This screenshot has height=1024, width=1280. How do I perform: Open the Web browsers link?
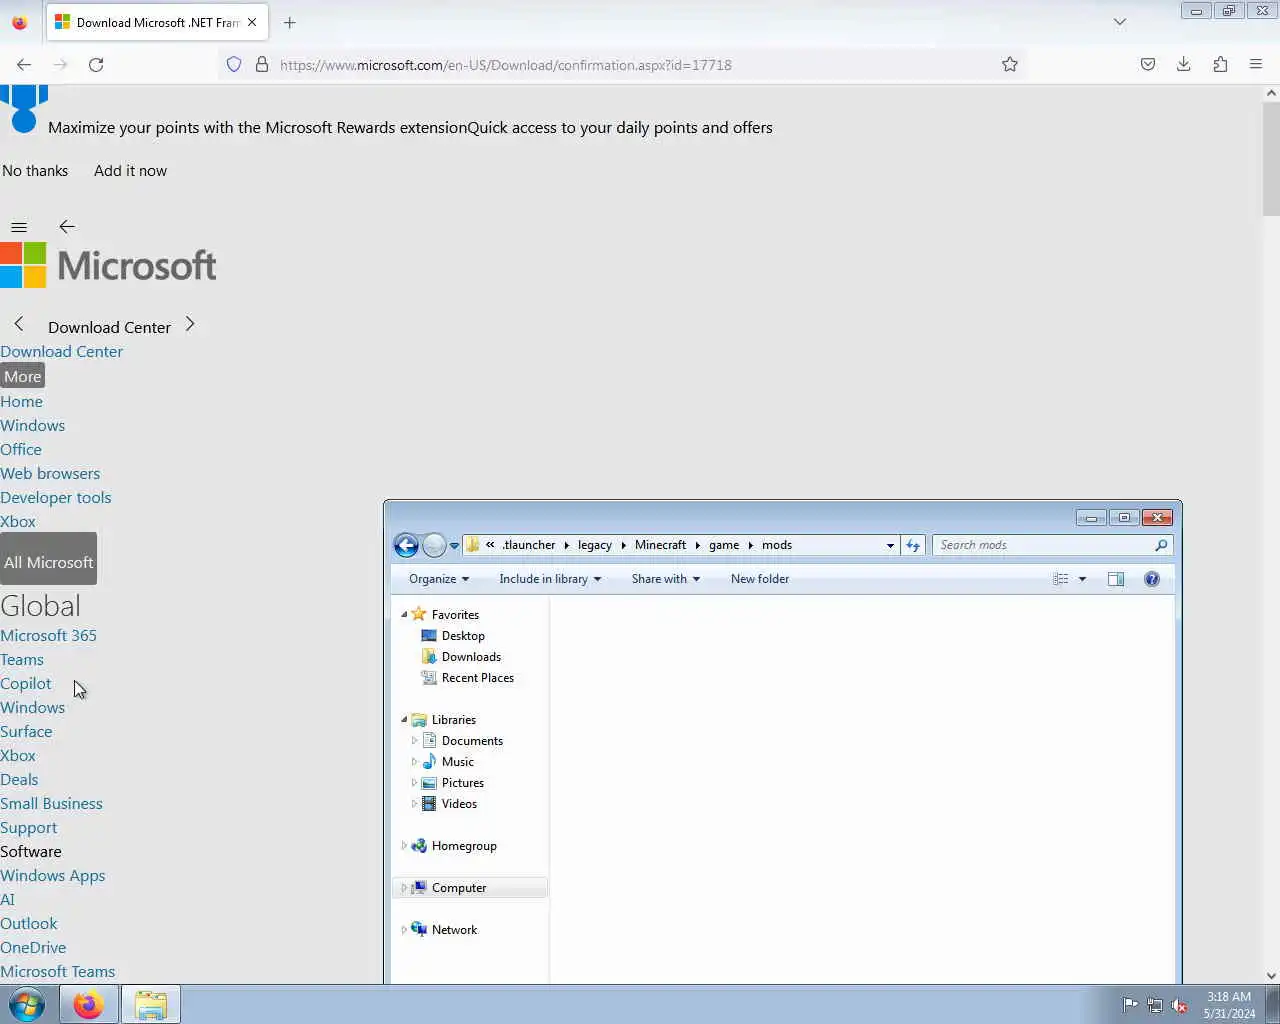(50, 474)
